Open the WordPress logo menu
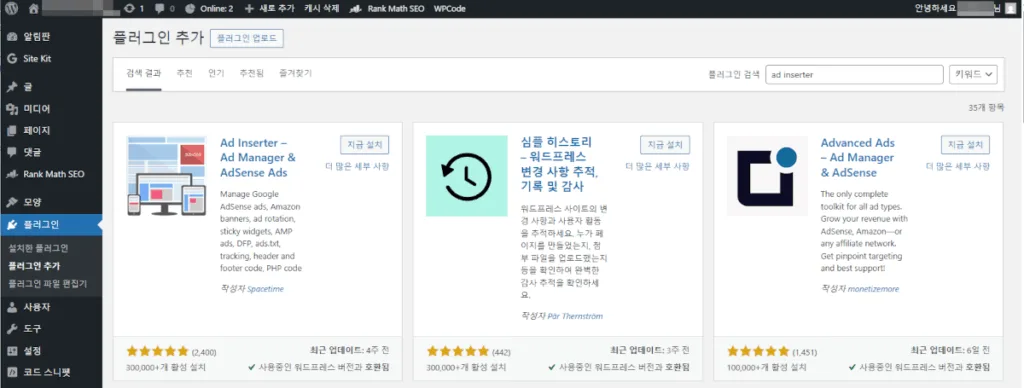The height and width of the screenshot is (388, 1024). [11, 8]
